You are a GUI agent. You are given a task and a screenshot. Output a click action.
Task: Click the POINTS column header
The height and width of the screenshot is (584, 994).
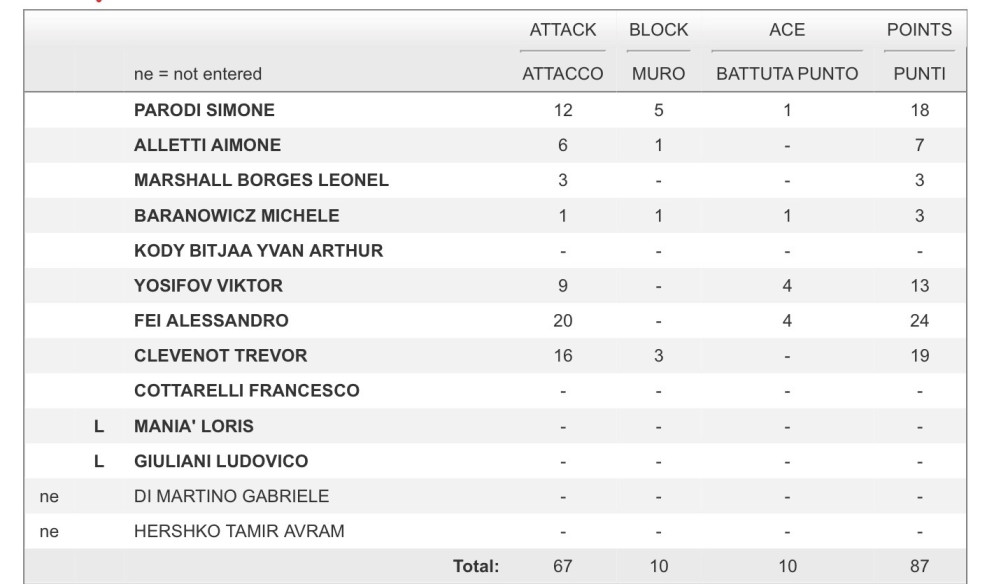point(919,30)
